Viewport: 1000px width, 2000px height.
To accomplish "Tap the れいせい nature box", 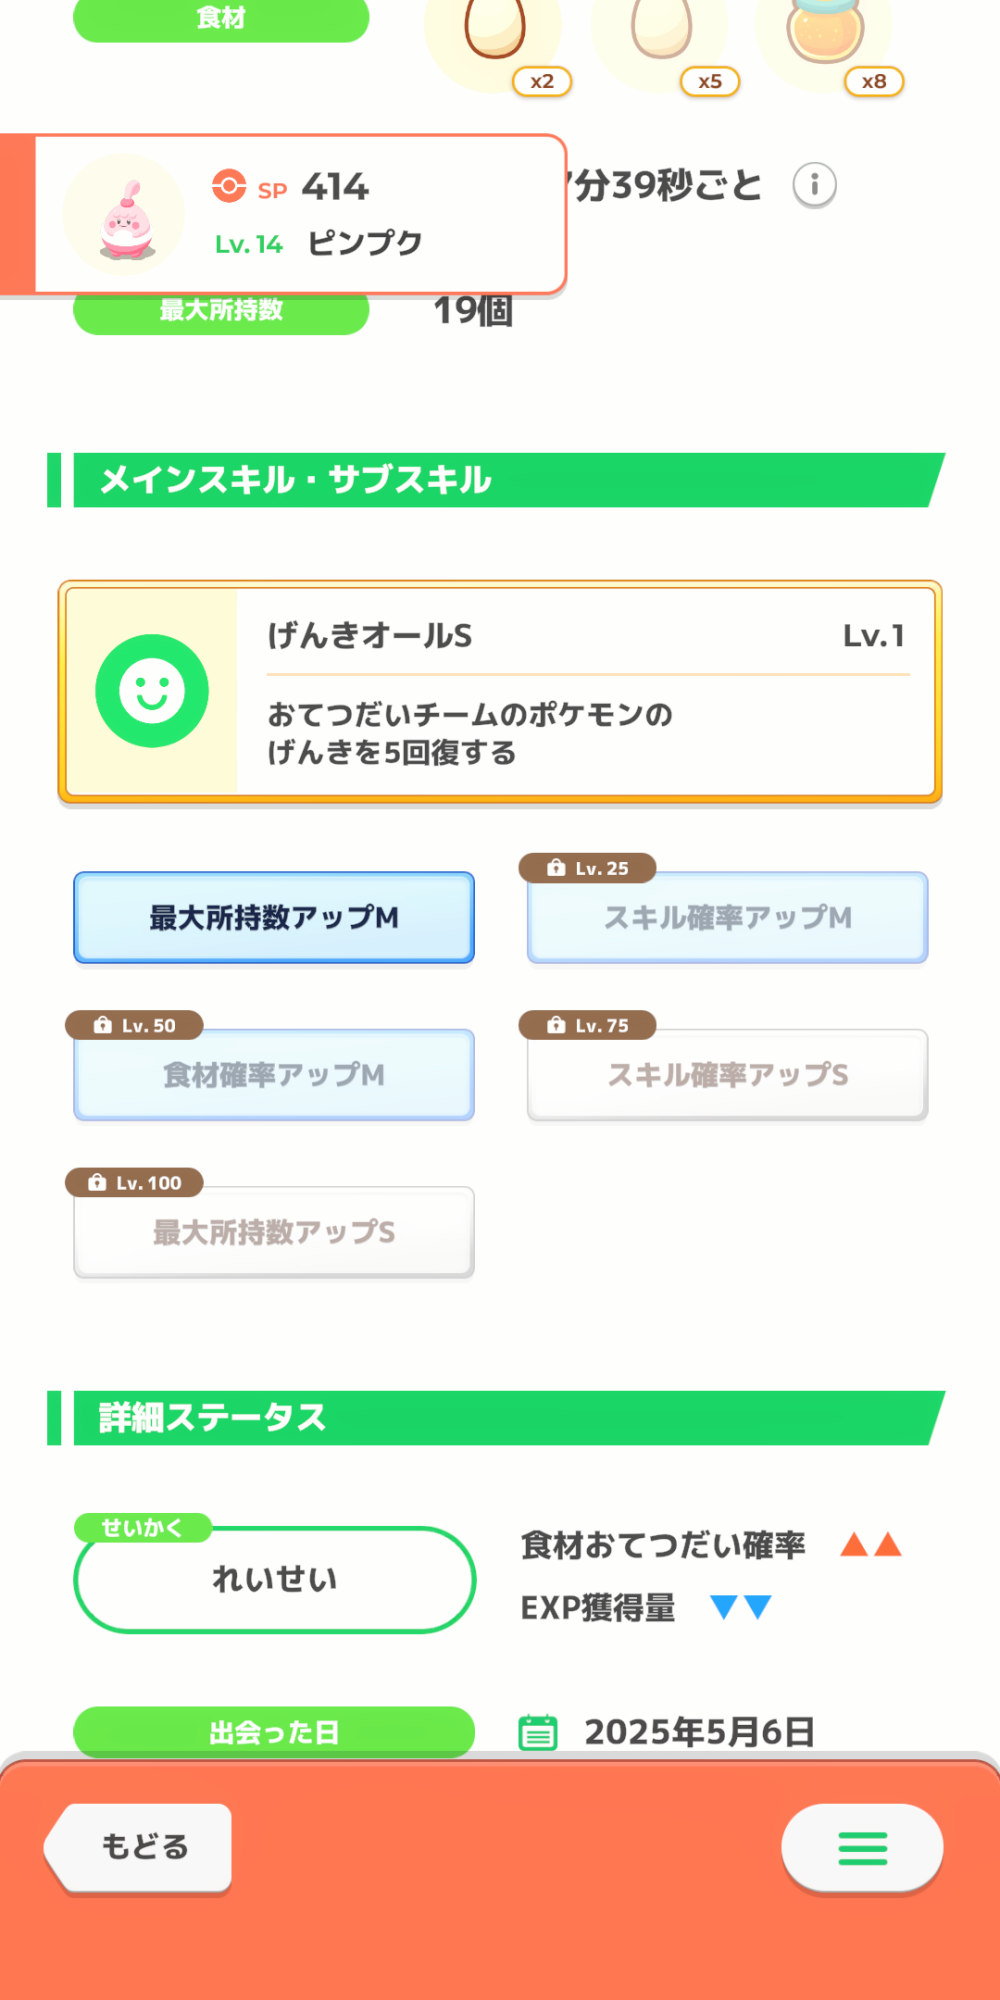I will point(274,1580).
